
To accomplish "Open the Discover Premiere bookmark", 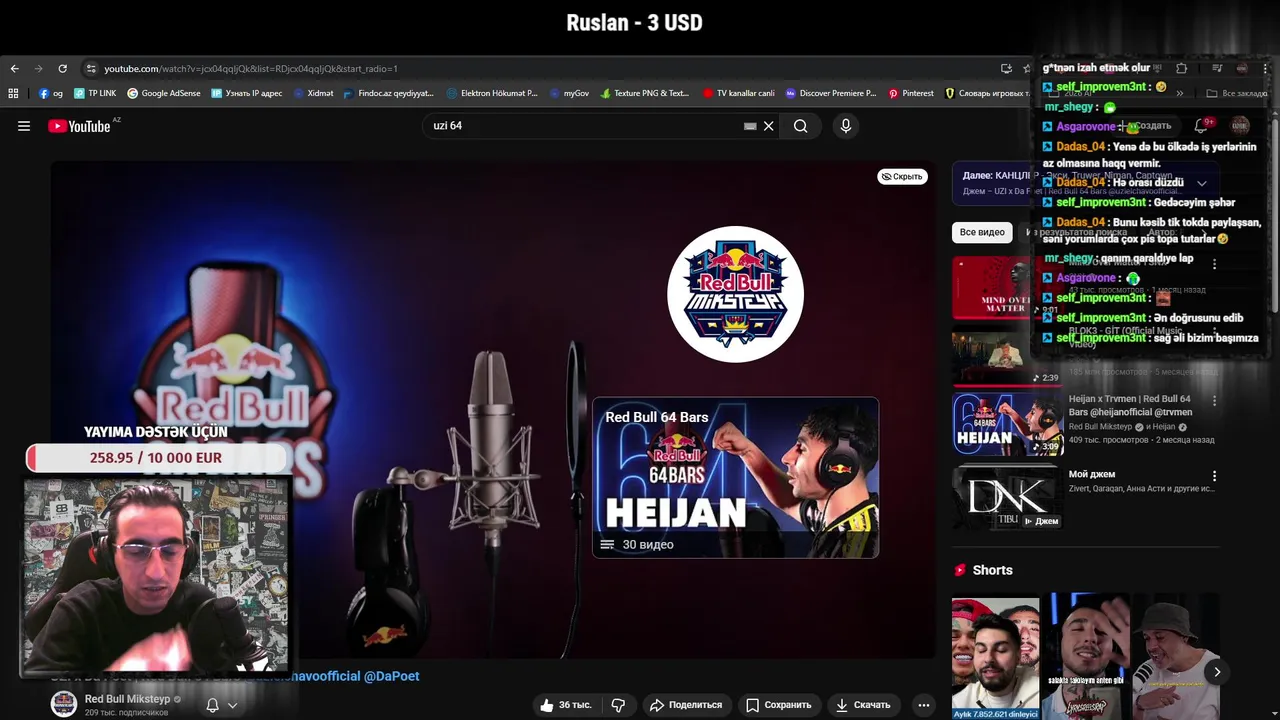I will tap(831, 93).
